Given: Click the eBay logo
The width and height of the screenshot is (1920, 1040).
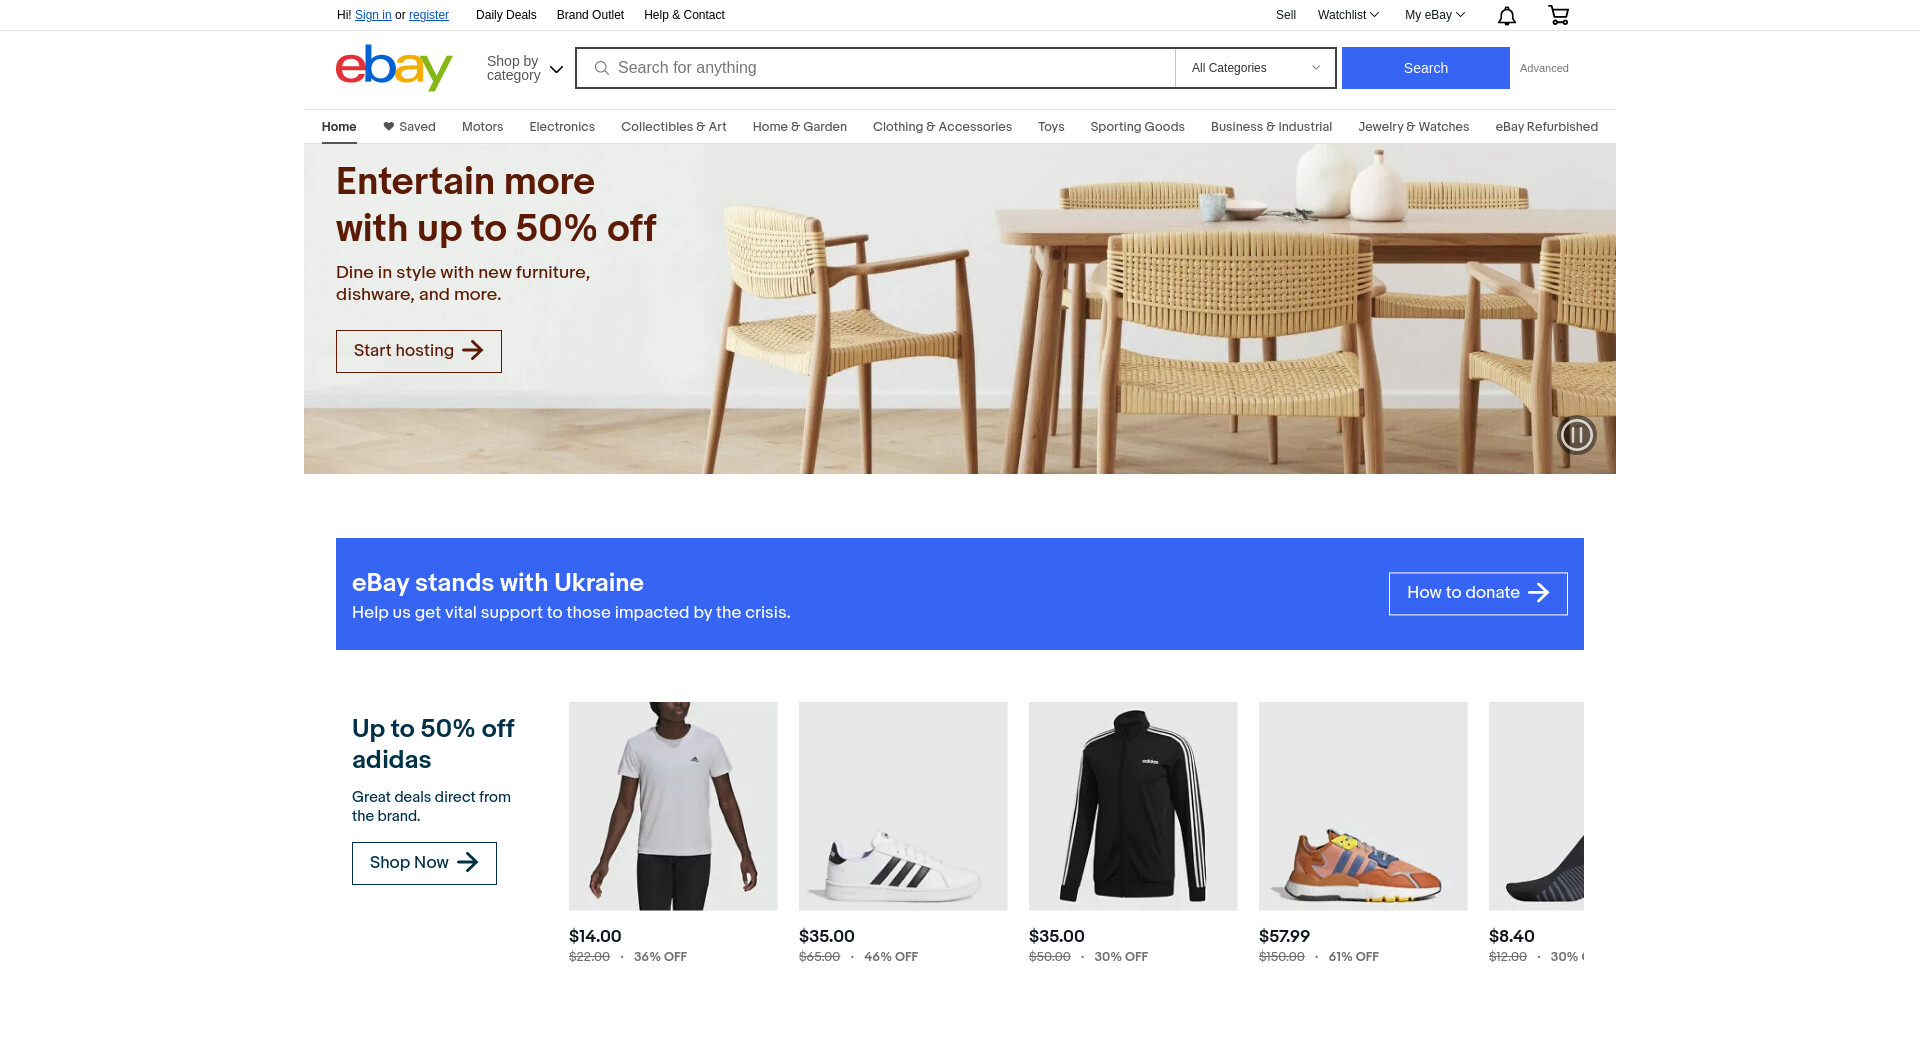Looking at the screenshot, I should 394,68.
